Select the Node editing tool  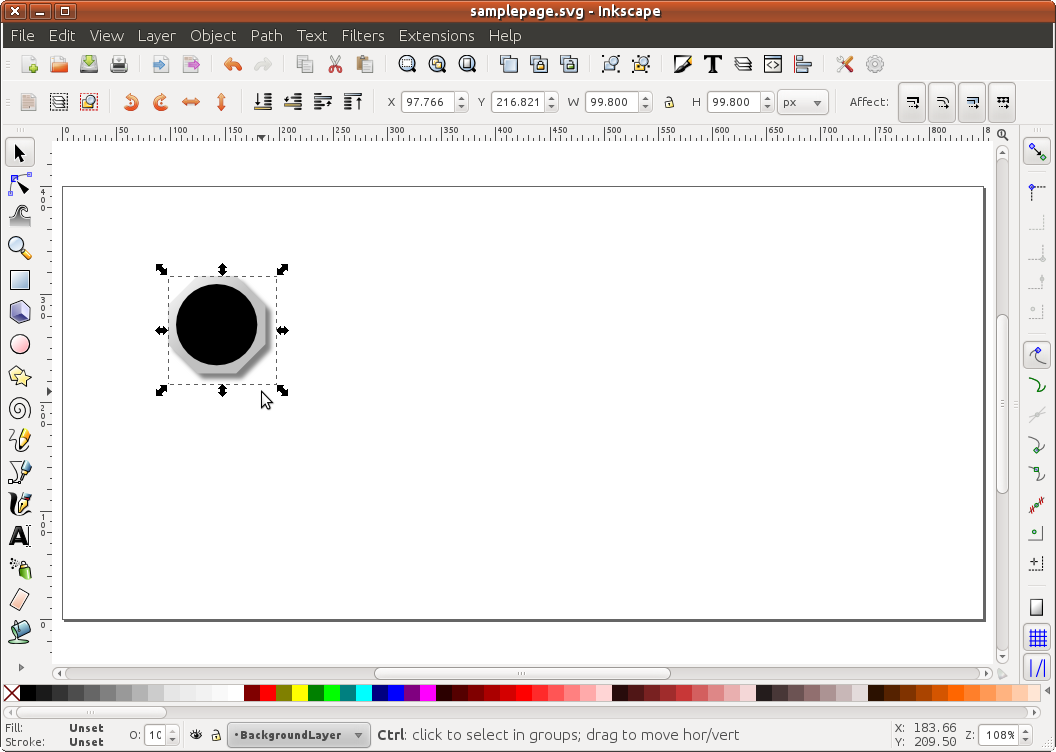click(19, 184)
